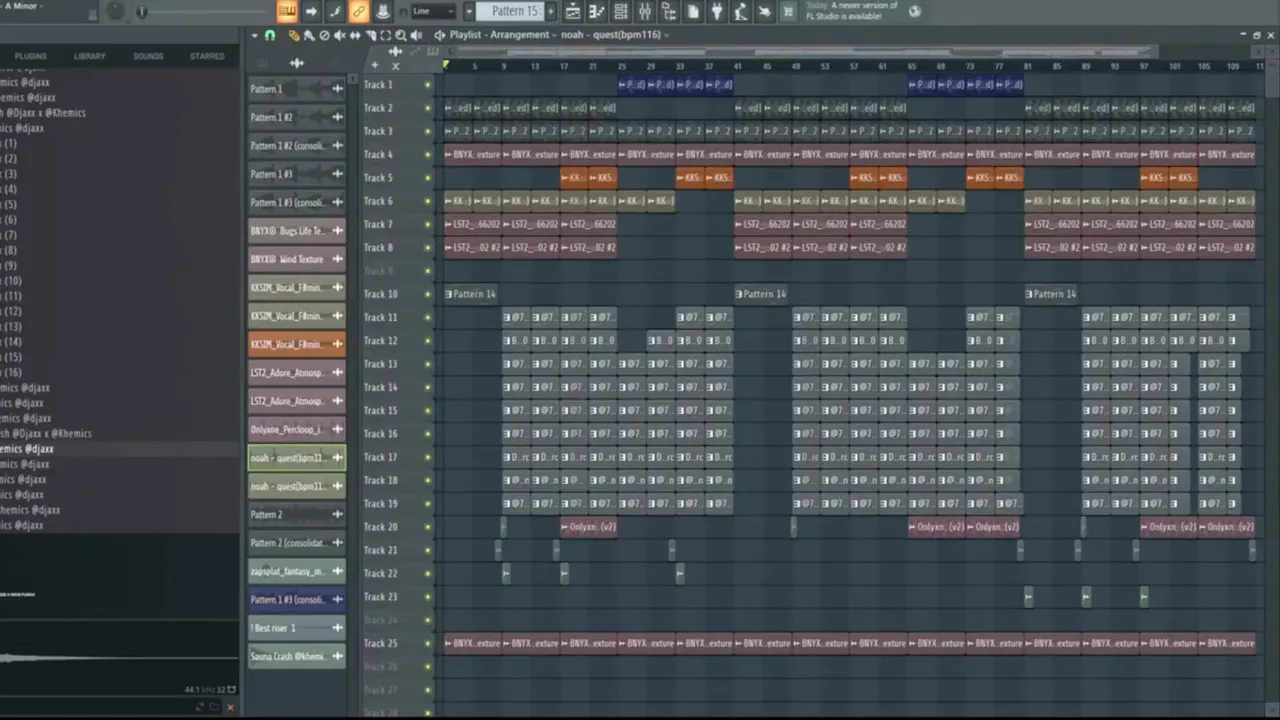
Task: Click the stamp tool icon in top toolbar
Action: (382, 11)
